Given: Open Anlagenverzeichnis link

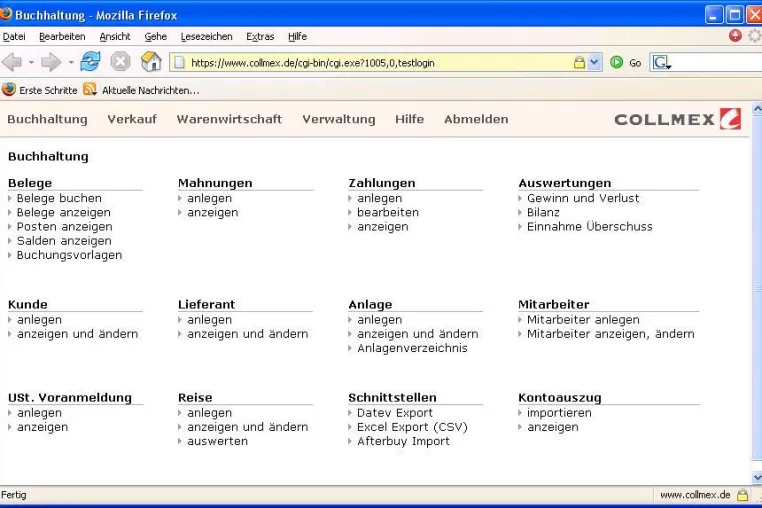Looking at the screenshot, I should click(x=412, y=348).
